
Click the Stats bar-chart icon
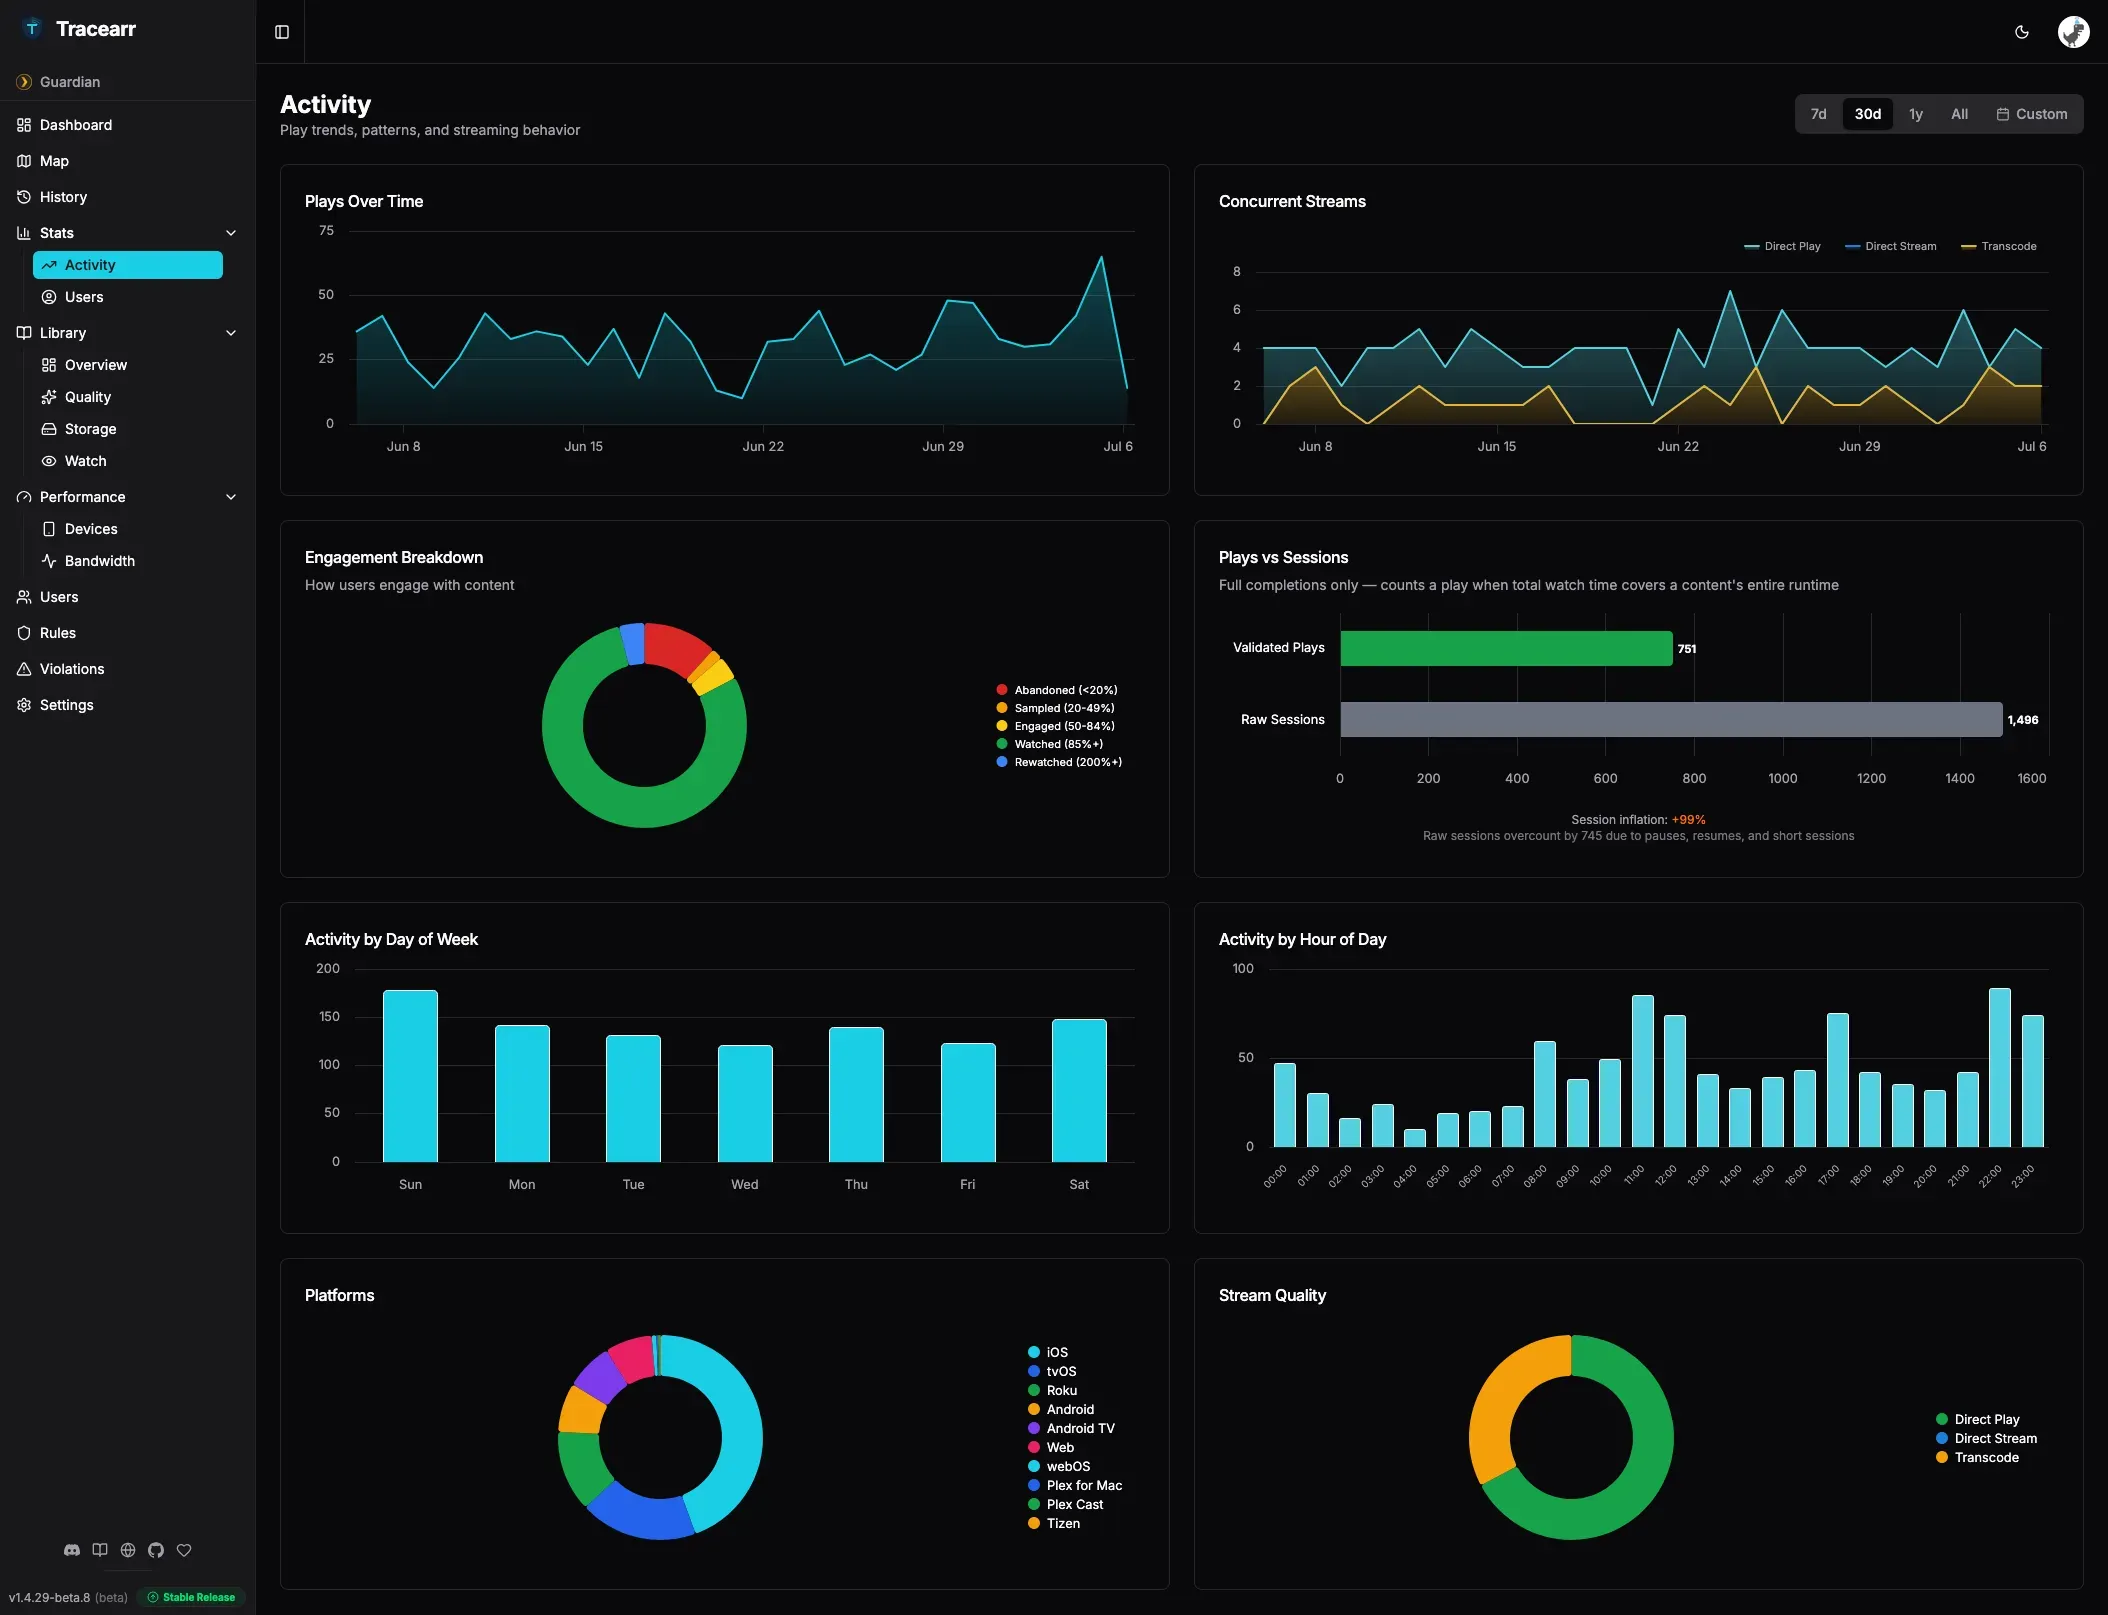pos(24,233)
